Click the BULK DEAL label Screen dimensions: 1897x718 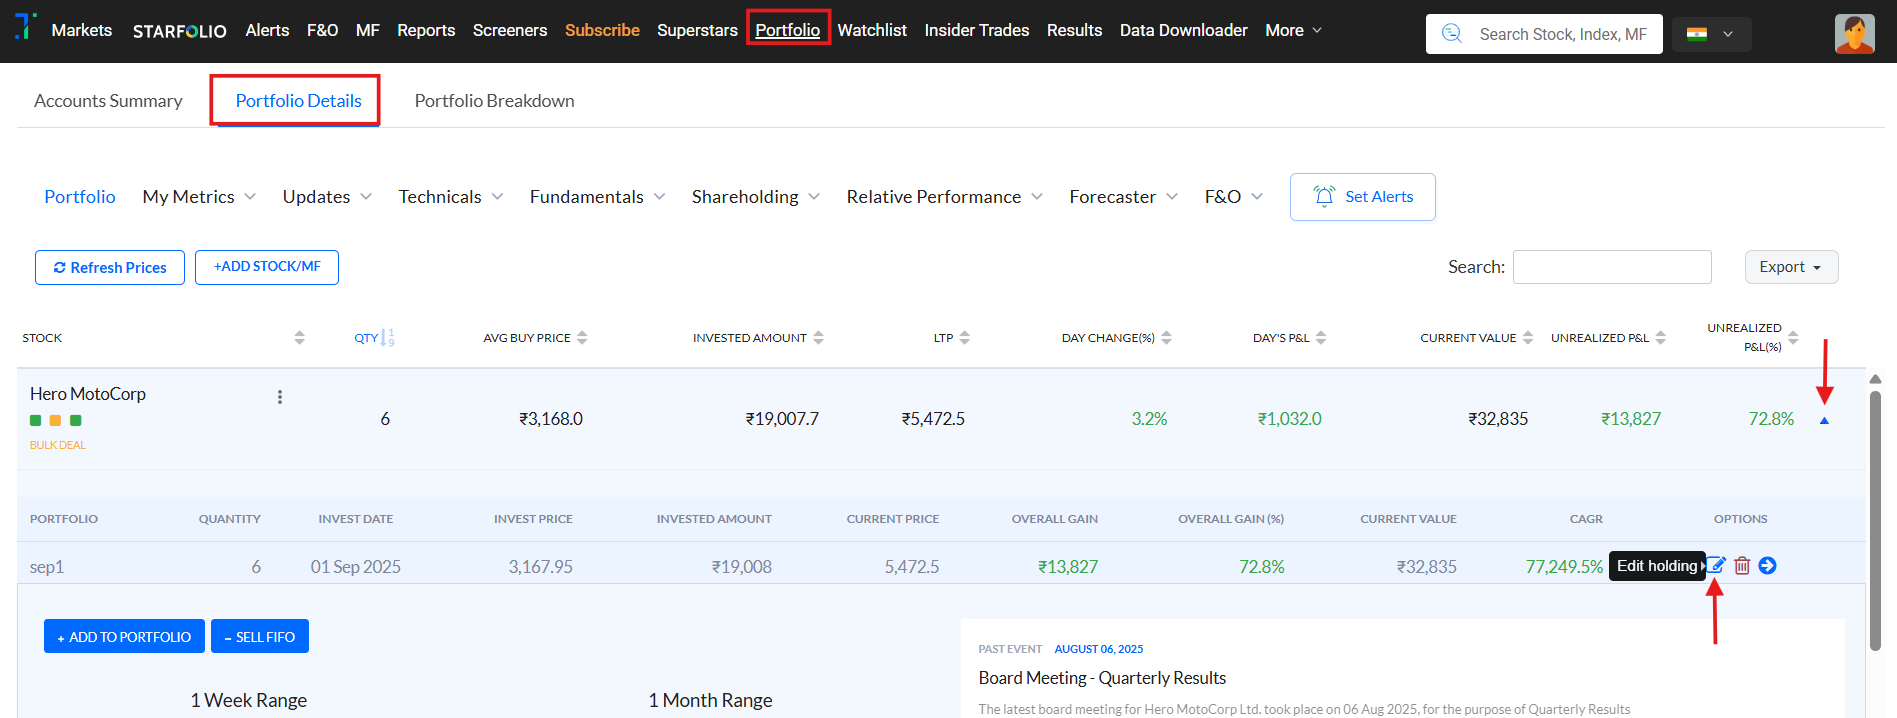(57, 445)
